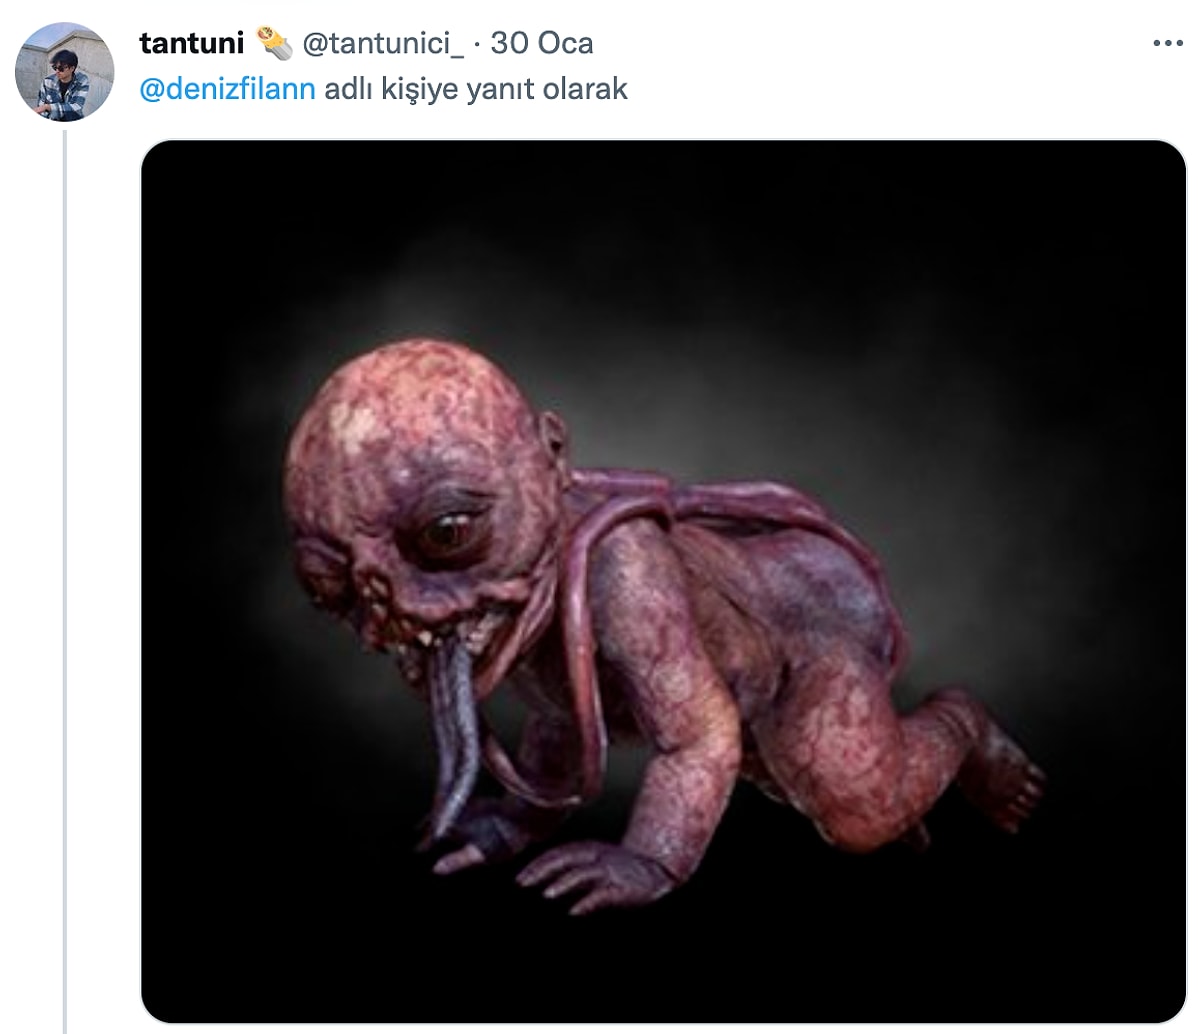Click the dot separator before "30 Oca"

477,43
